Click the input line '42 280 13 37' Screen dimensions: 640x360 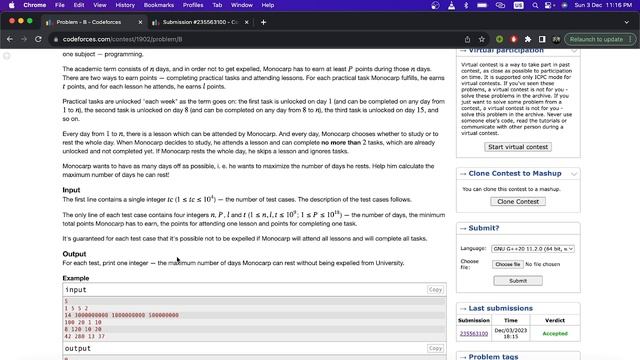pyautogui.click(x=84, y=336)
